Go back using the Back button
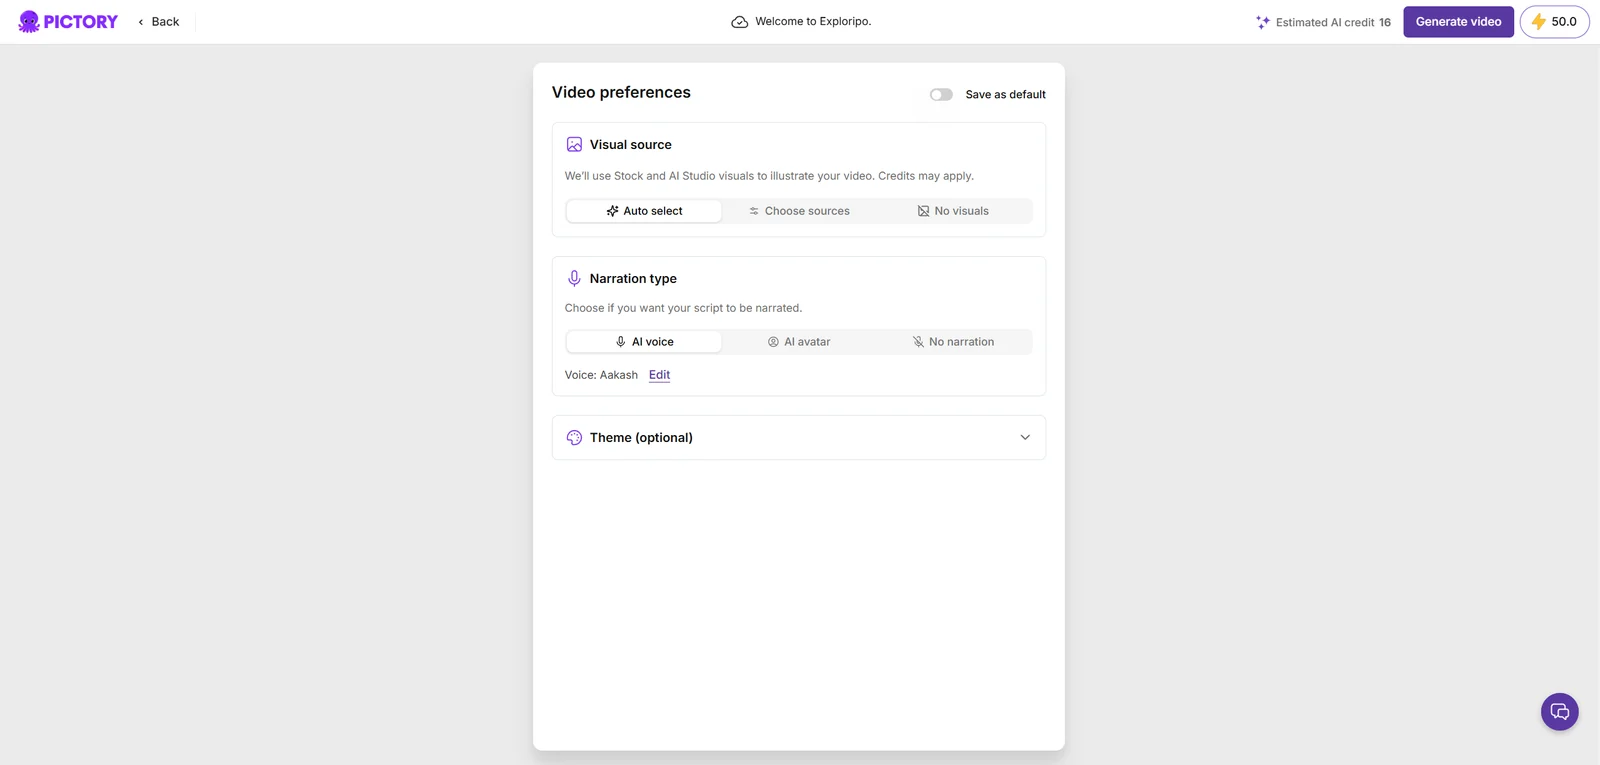 click(159, 22)
